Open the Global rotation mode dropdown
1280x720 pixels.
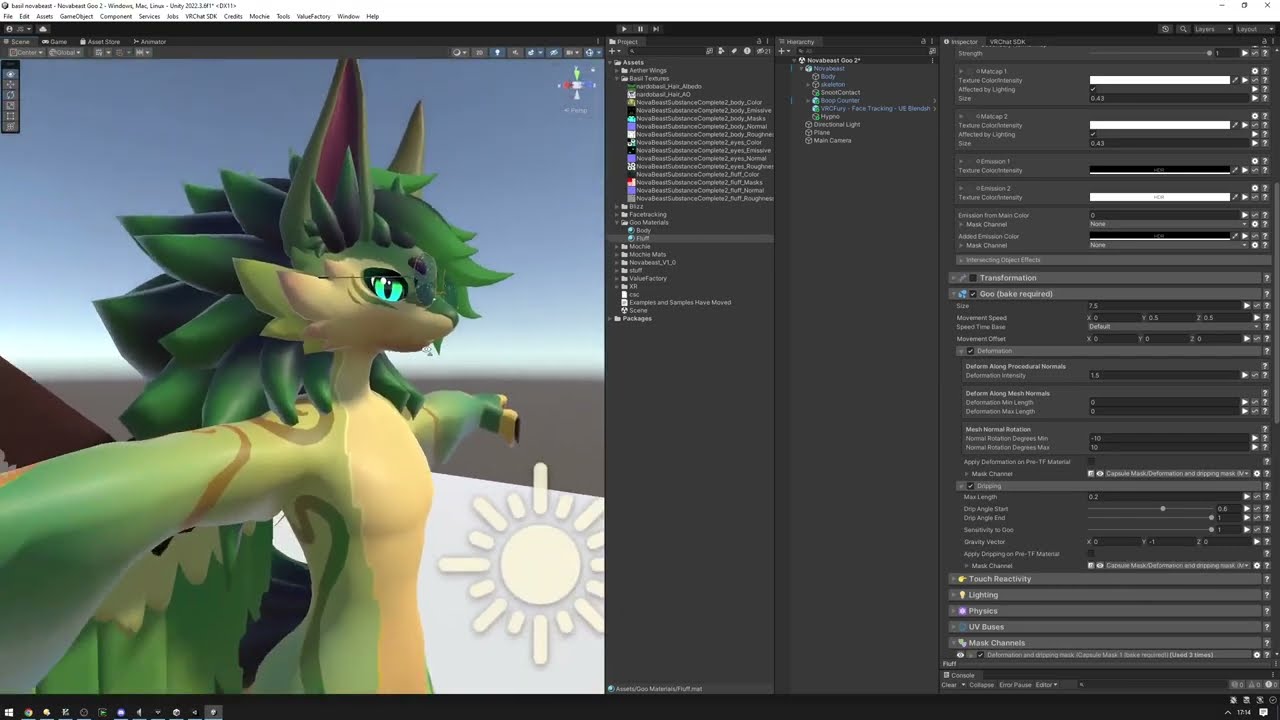click(66, 52)
